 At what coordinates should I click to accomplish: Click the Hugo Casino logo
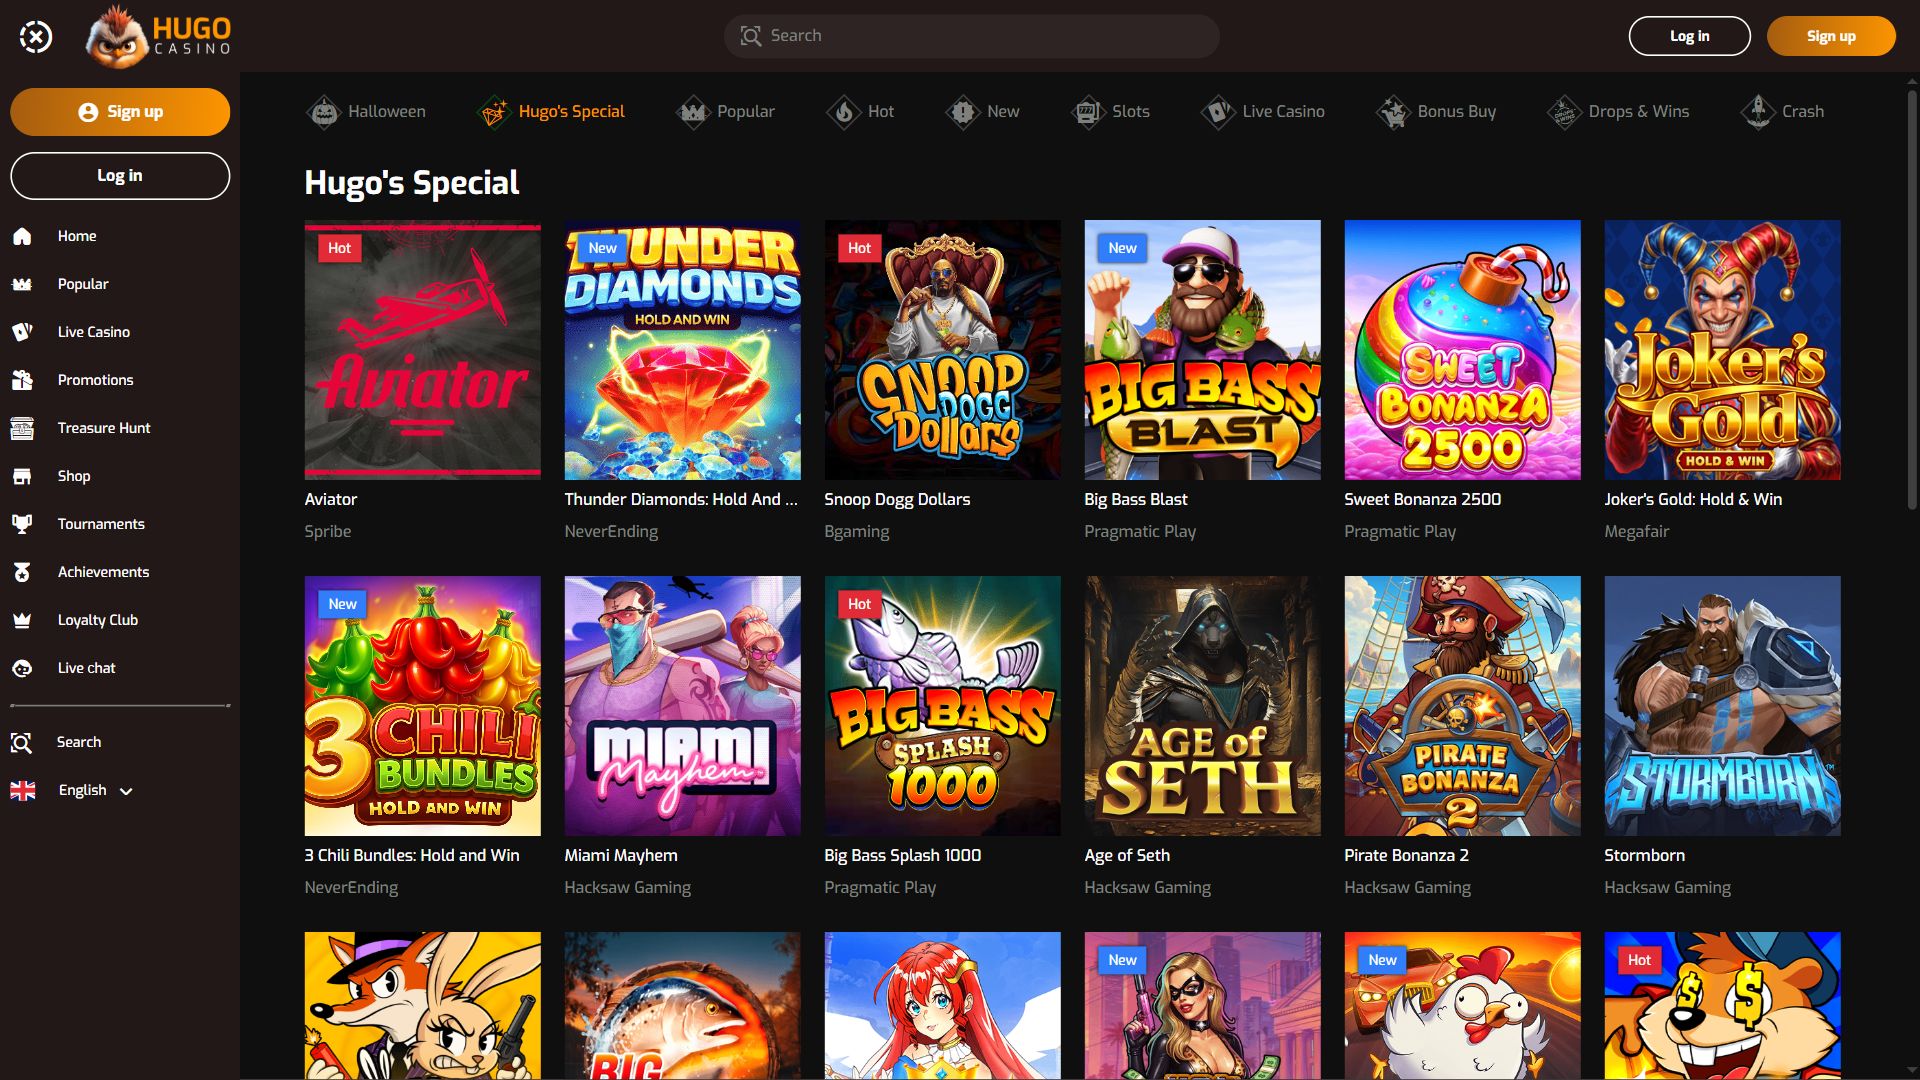click(x=159, y=36)
